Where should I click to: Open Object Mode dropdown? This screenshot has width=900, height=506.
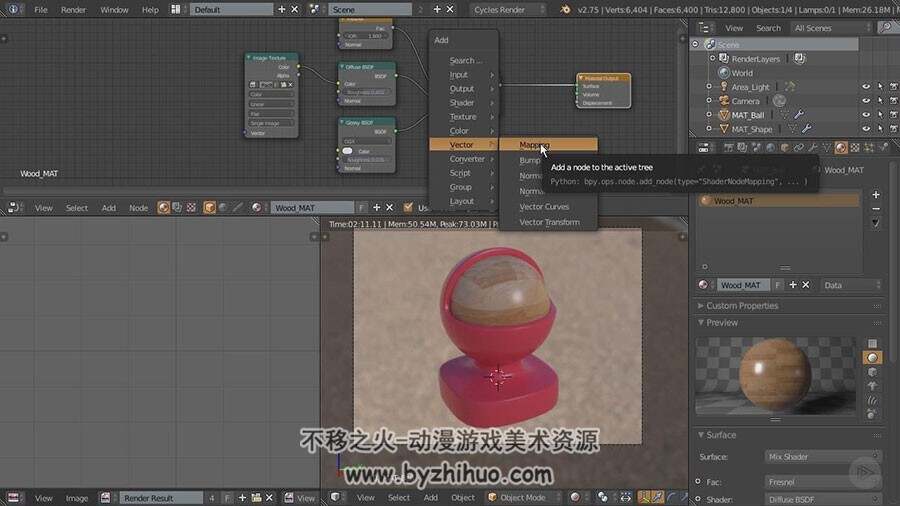point(522,497)
